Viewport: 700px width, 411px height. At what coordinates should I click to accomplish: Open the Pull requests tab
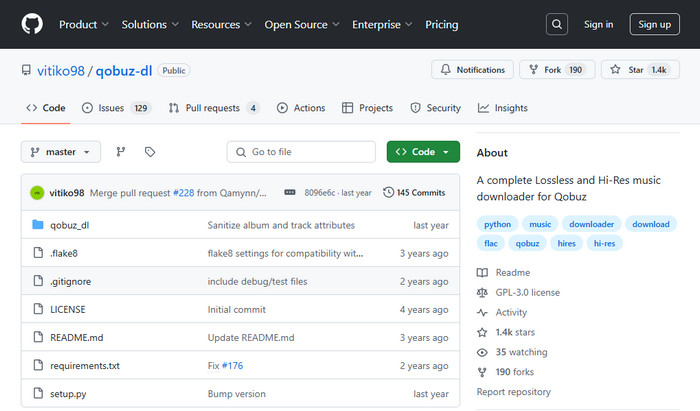(x=214, y=108)
